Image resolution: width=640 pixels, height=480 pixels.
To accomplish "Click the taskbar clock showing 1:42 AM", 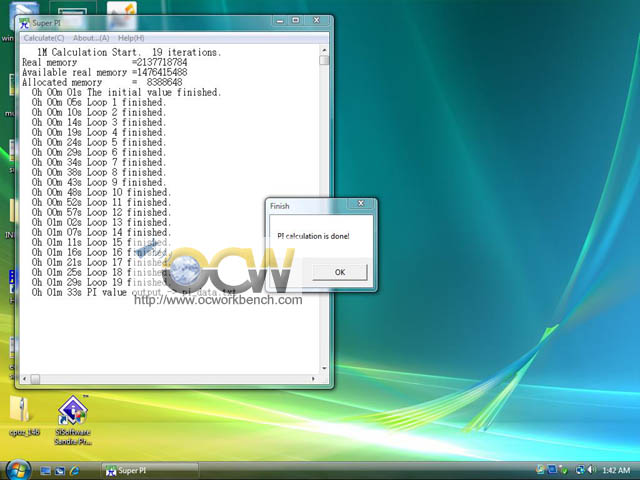I will tap(616, 471).
